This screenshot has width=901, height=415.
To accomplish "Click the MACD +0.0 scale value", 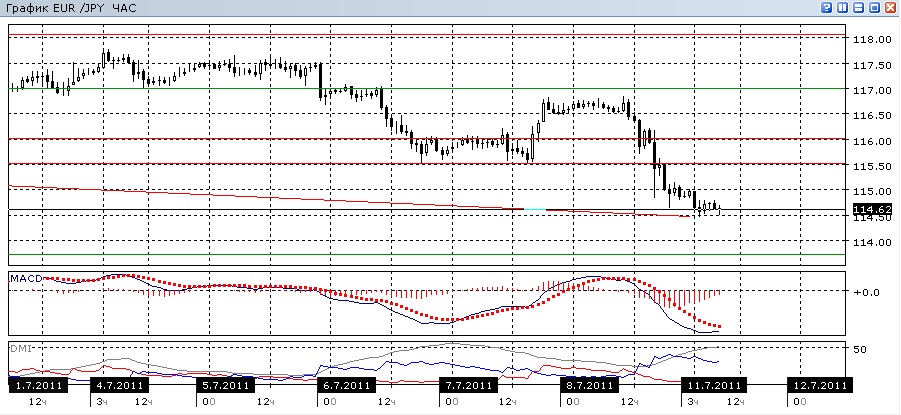I will tap(867, 292).
